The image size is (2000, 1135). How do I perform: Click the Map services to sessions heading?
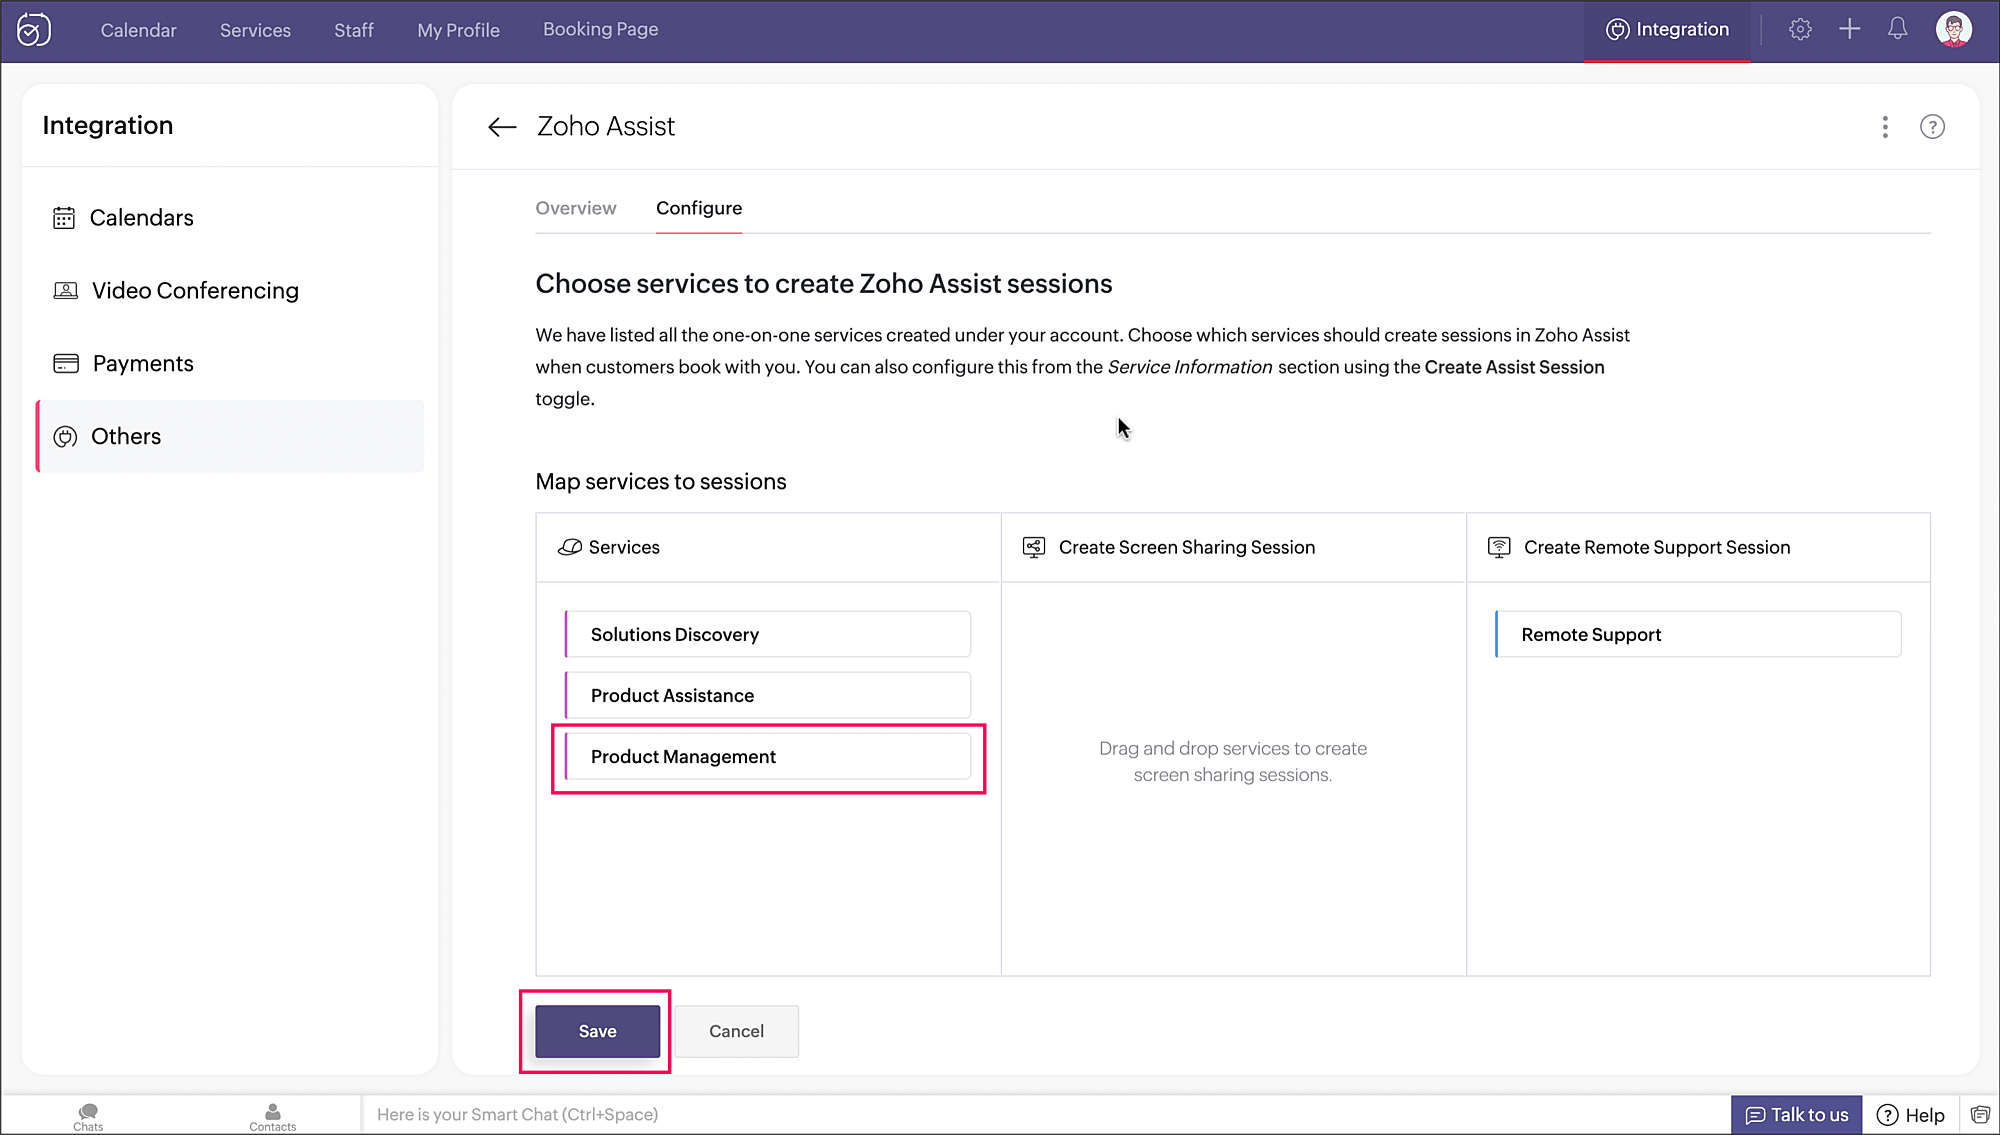661,482
